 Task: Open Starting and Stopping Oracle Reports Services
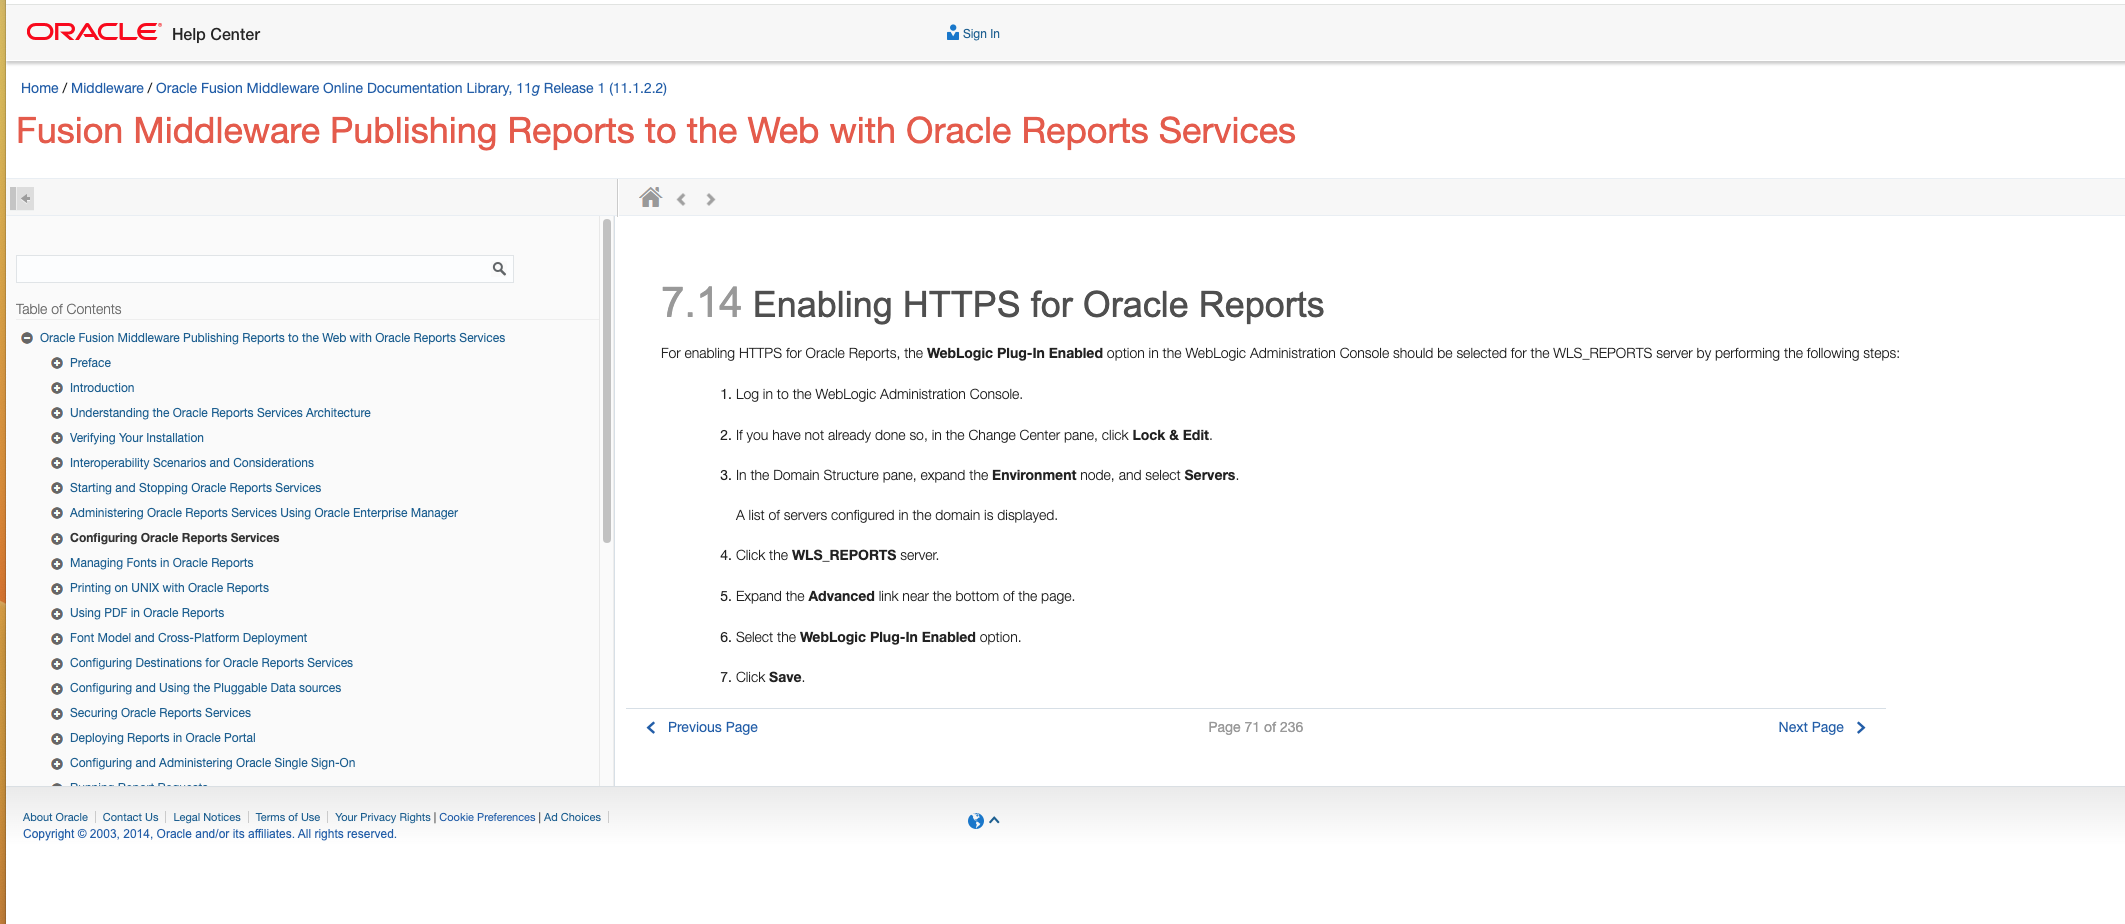pyautogui.click(x=195, y=488)
